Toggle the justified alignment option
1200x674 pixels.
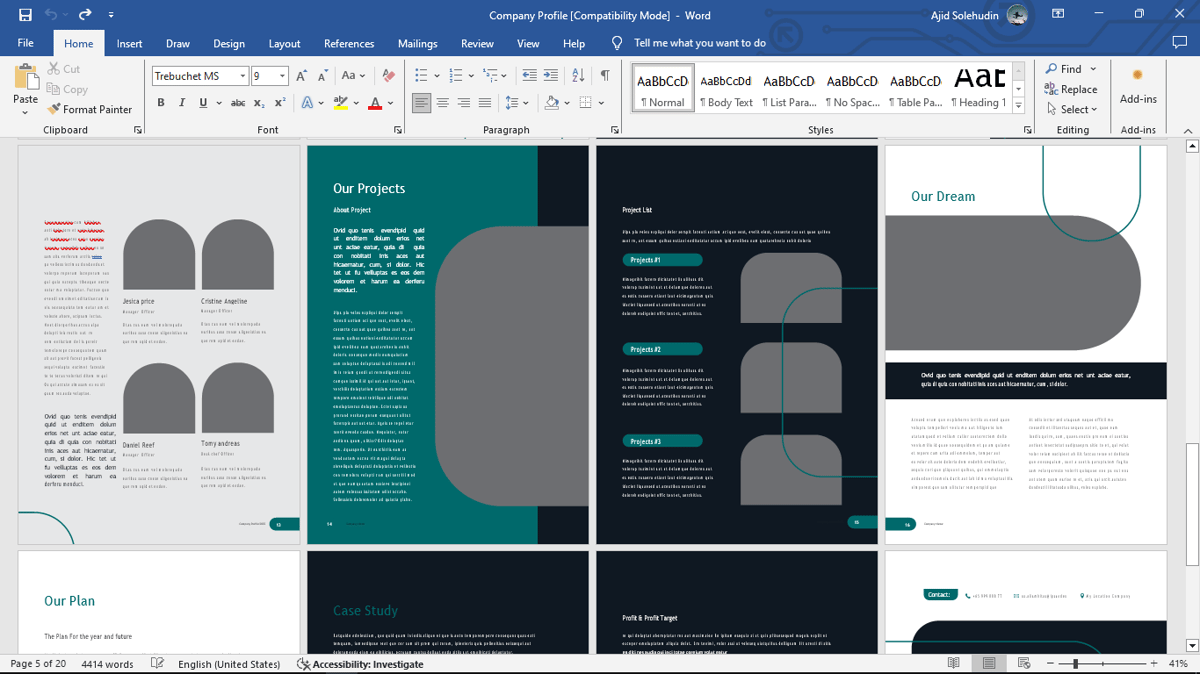pos(484,103)
